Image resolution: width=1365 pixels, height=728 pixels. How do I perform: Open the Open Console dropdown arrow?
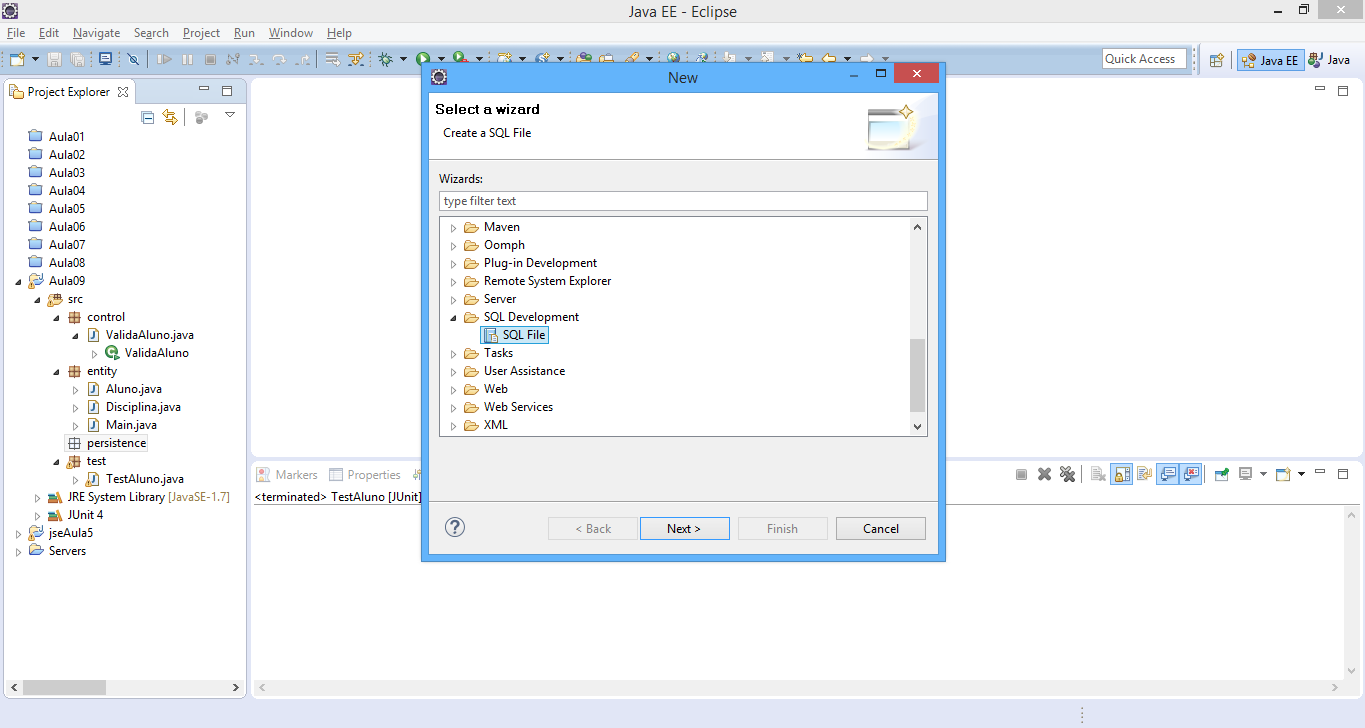[x=1301, y=474]
